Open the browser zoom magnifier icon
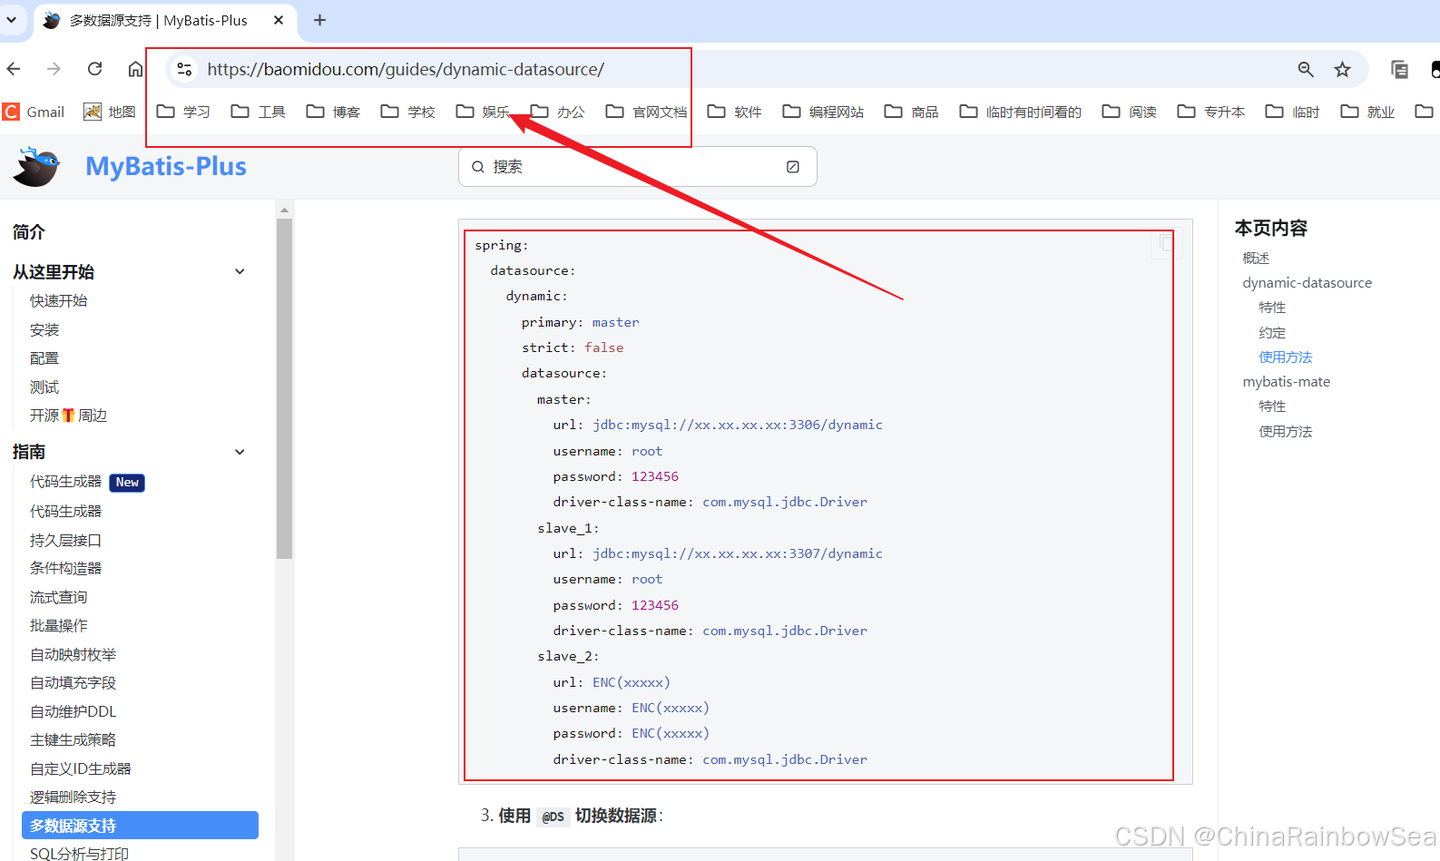The height and width of the screenshot is (861, 1440). 1305,69
